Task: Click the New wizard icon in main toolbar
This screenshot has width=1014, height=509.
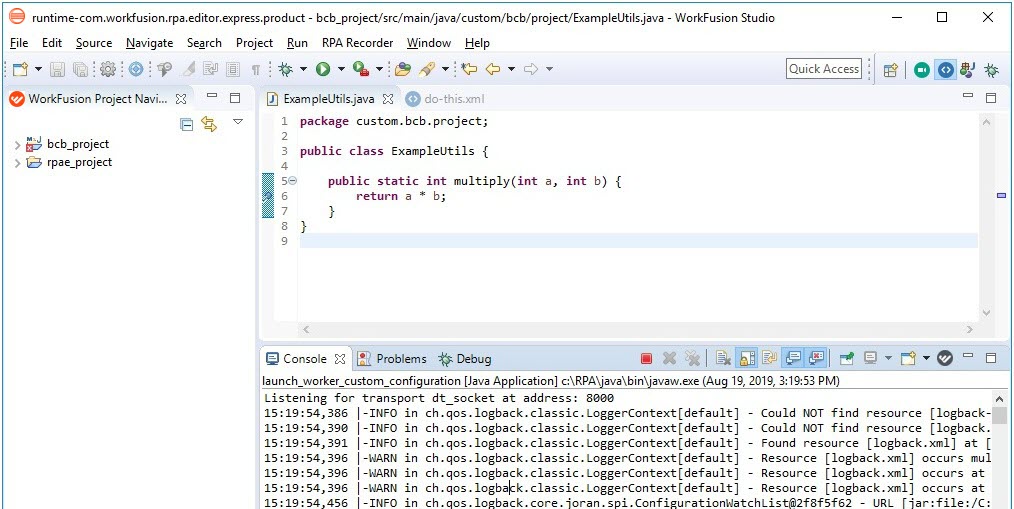Action: coord(21,69)
